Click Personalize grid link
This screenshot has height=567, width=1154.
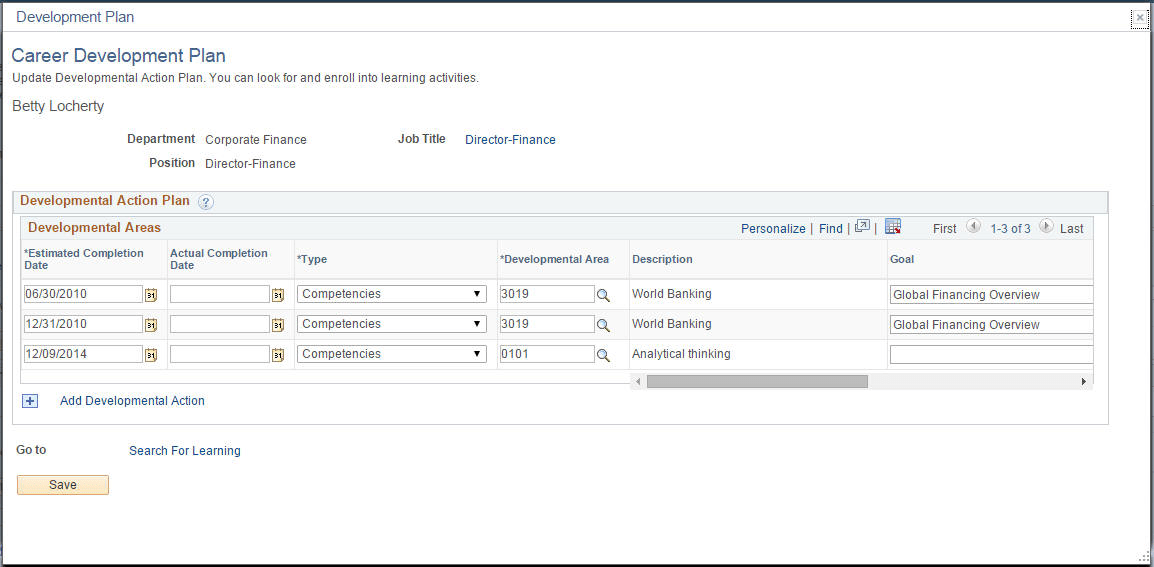pyautogui.click(x=773, y=229)
